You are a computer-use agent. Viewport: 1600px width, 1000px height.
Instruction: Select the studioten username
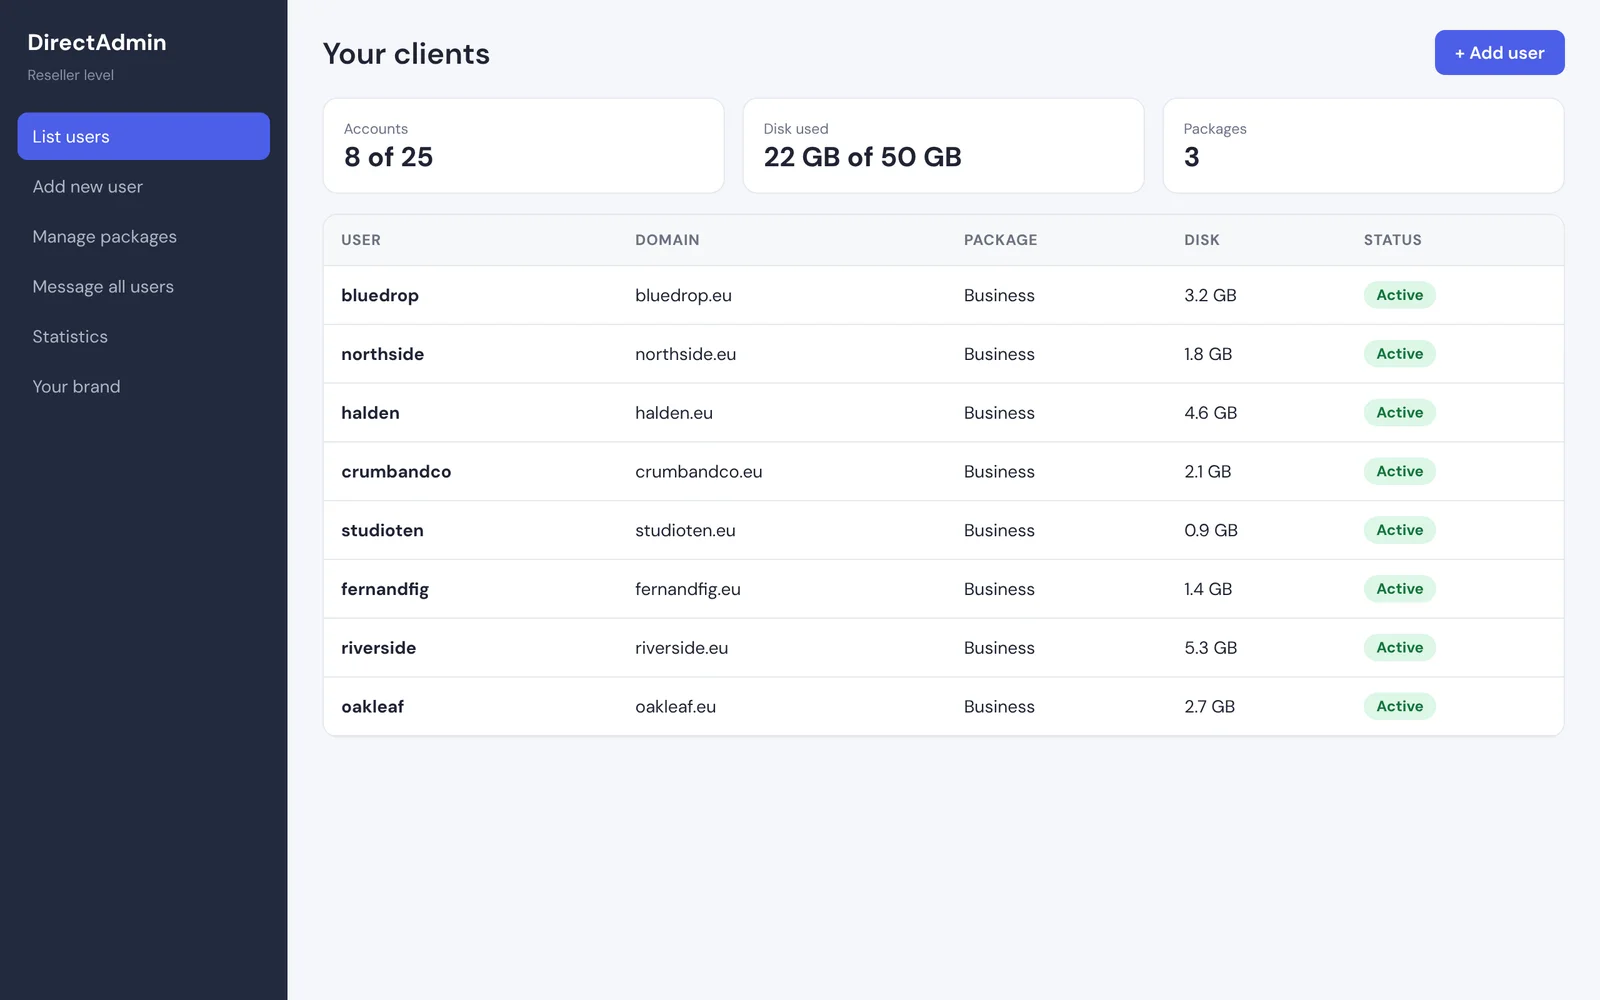382,530
